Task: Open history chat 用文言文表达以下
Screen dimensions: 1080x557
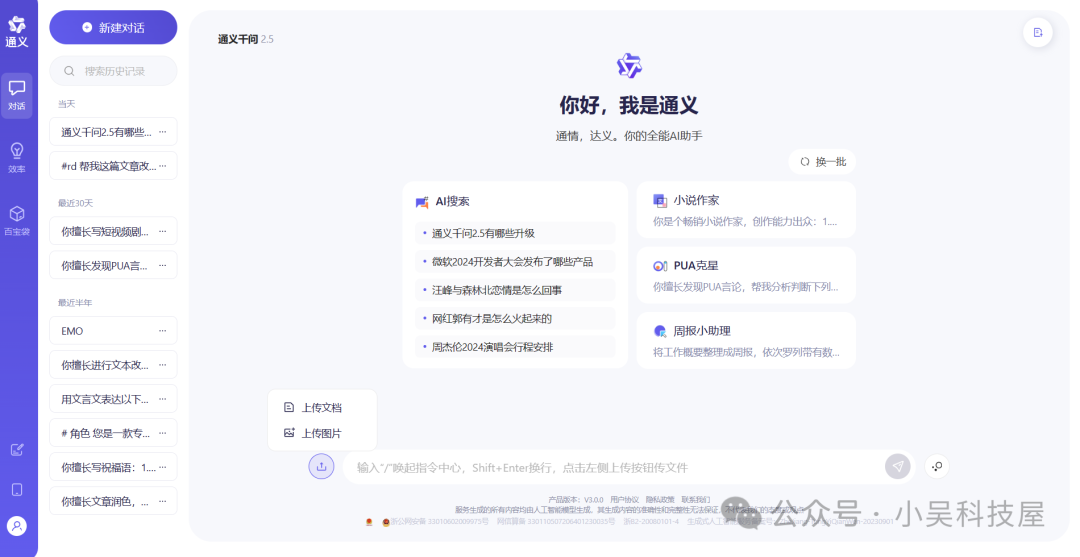Action: (113, 399)
